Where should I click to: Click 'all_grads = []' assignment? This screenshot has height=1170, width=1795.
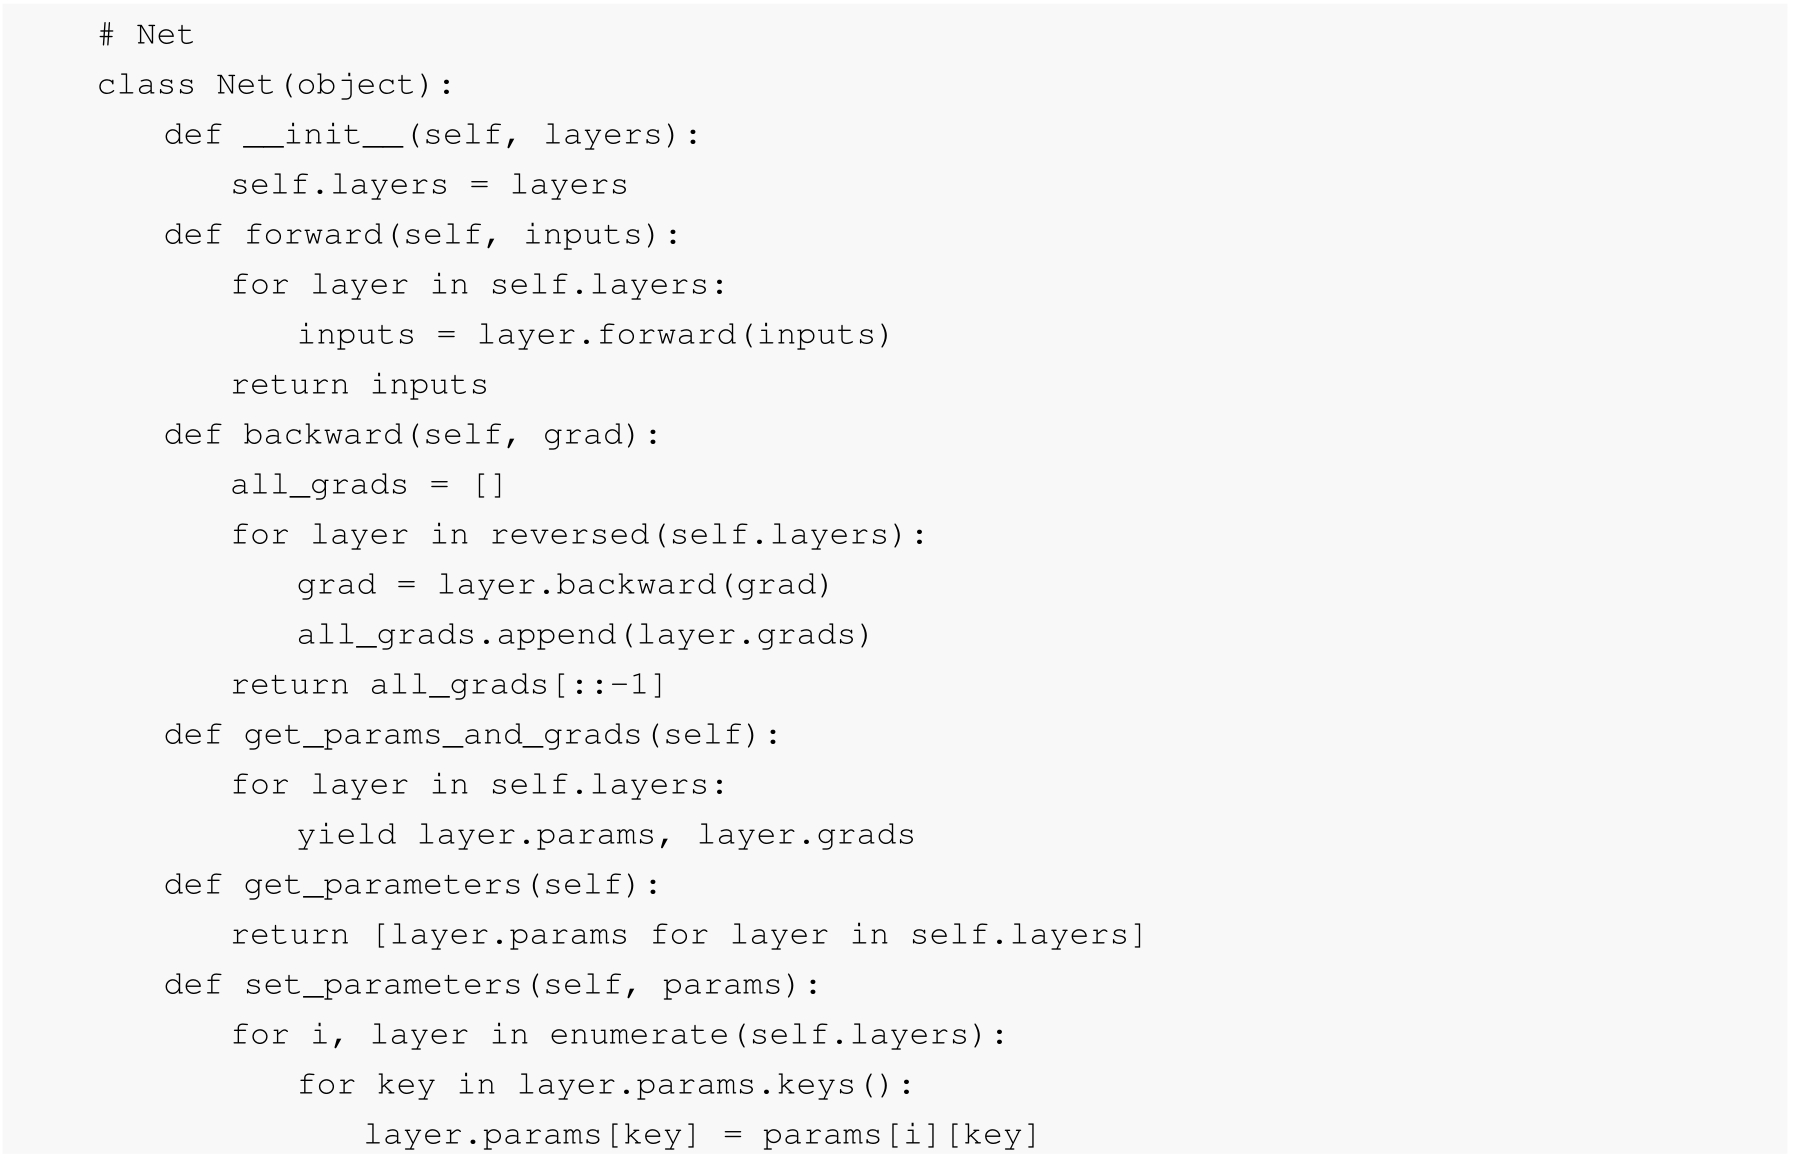click(x=368, y=485)
